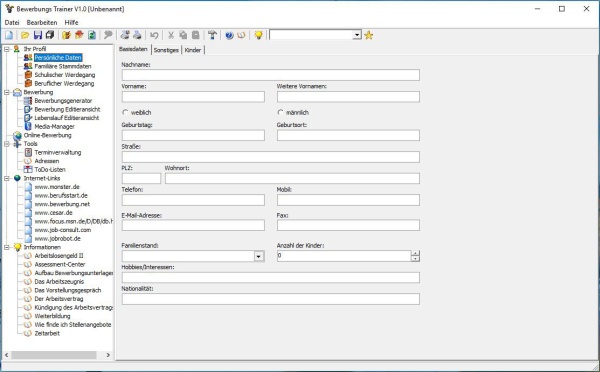Increase Anzahl der Kinder with up arrow
The height and width of the screenshot is (372, 600).
pyautogui.click(x=415, y=253)
